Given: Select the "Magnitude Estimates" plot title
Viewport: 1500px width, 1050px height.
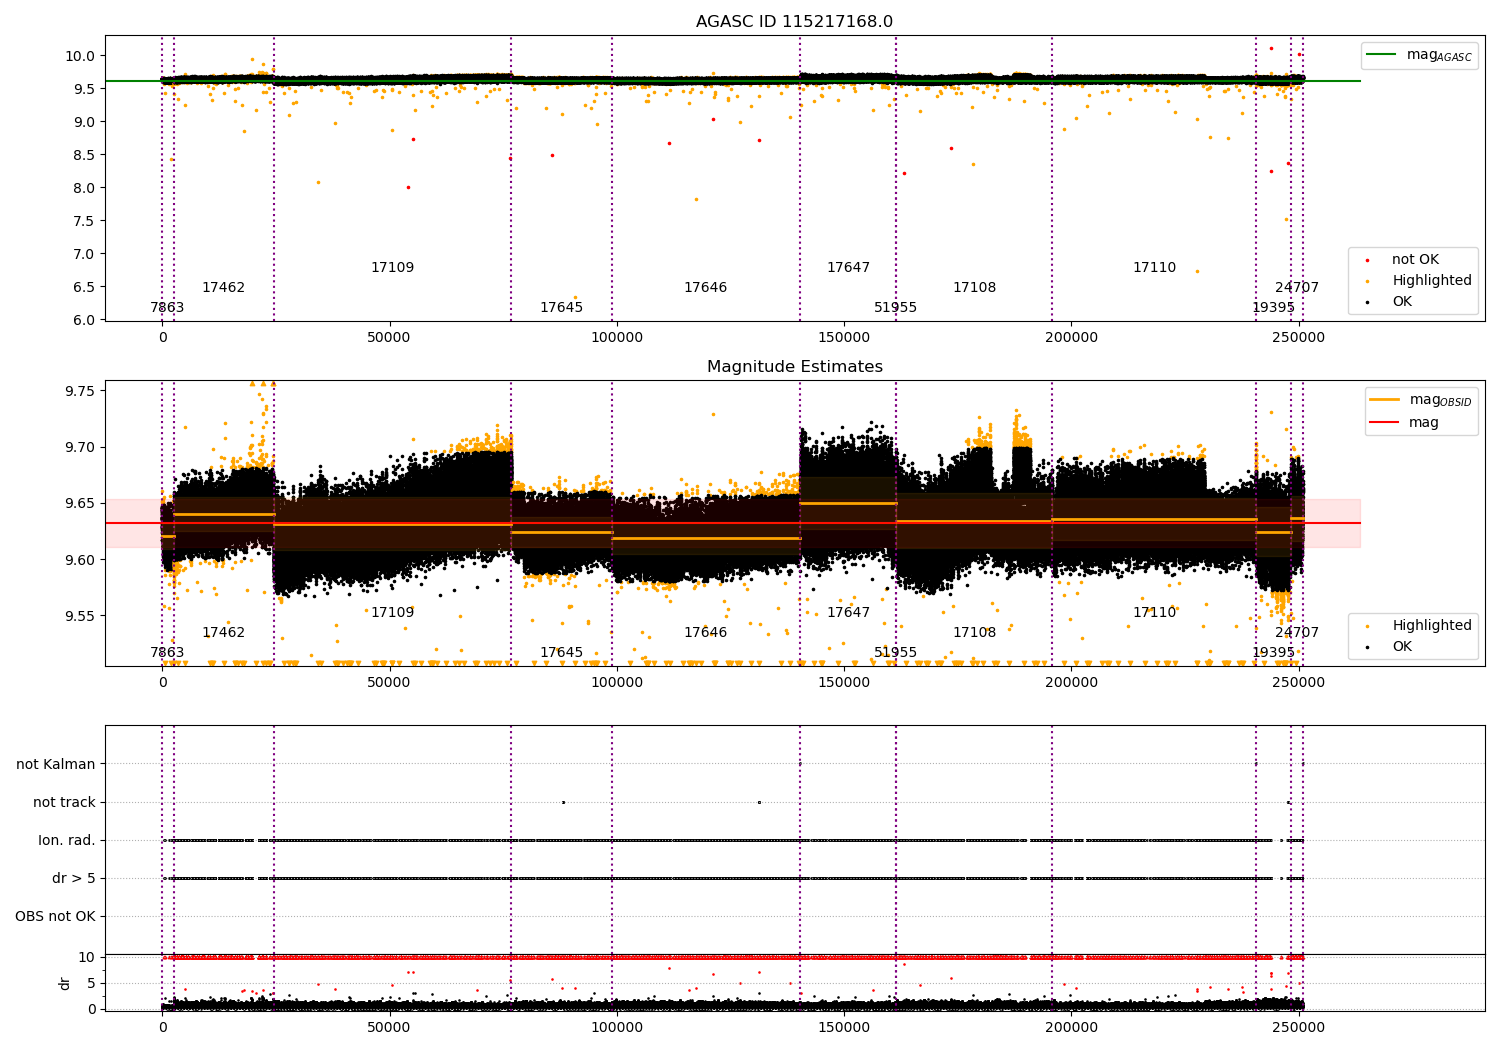Looking at the screenshot, I should 794,367.
